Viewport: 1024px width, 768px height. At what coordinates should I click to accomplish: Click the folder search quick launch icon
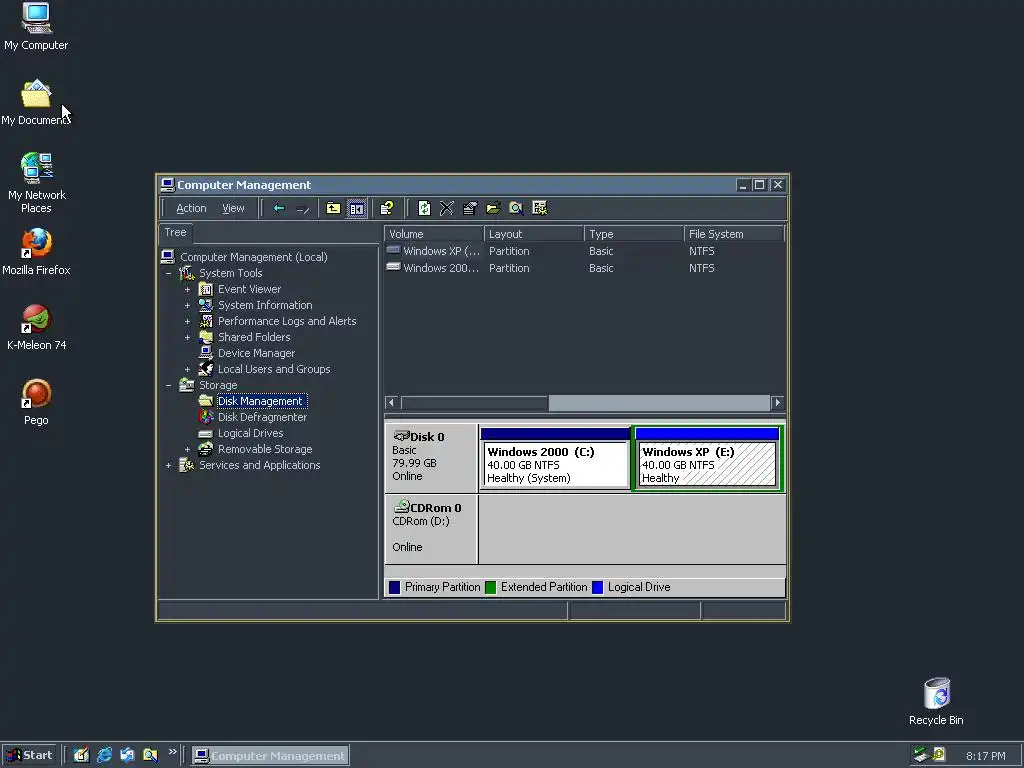[150, 755]
